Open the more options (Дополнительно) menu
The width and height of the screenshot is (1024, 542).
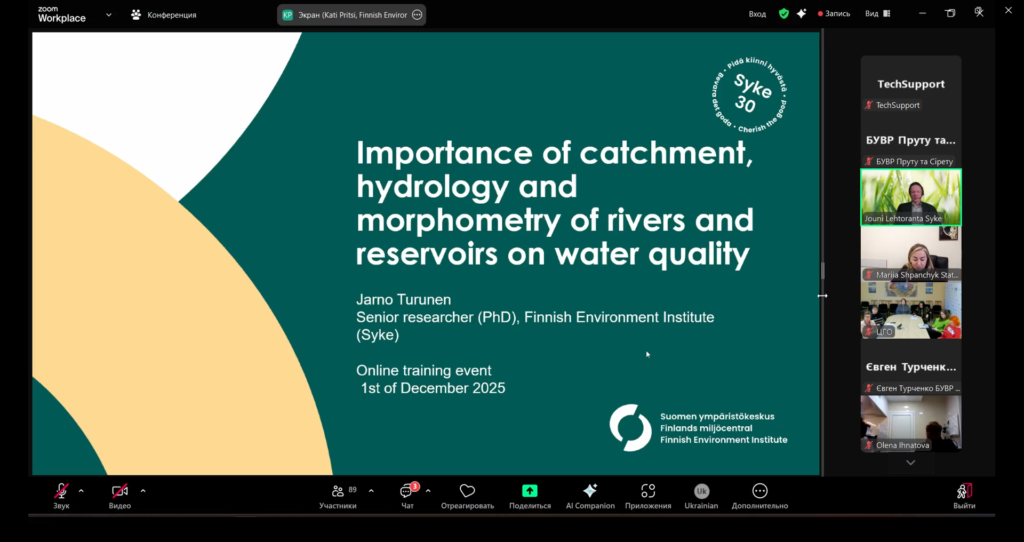point(760,491)
